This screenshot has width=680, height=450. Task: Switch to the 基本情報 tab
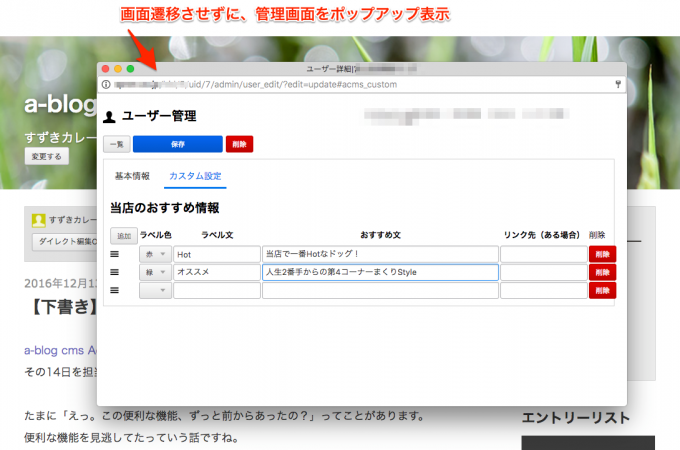point(132,177)
